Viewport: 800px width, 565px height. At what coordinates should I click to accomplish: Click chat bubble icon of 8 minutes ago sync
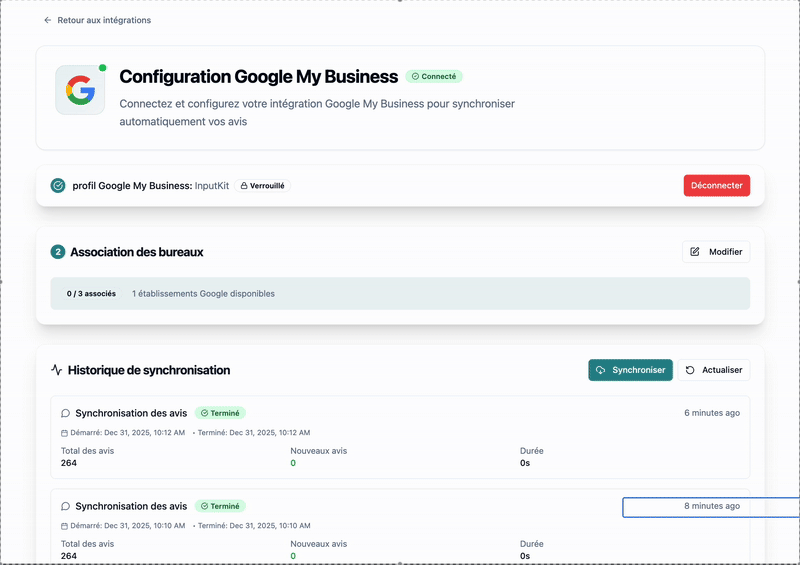pyautogui.click(x=65, y=506)
